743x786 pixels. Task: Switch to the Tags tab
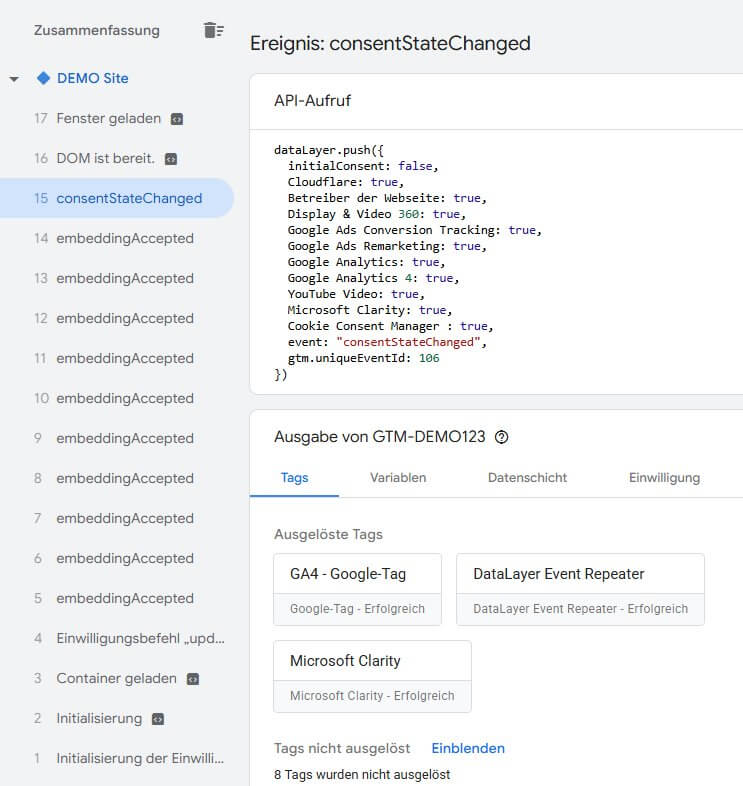pos(294,478)
